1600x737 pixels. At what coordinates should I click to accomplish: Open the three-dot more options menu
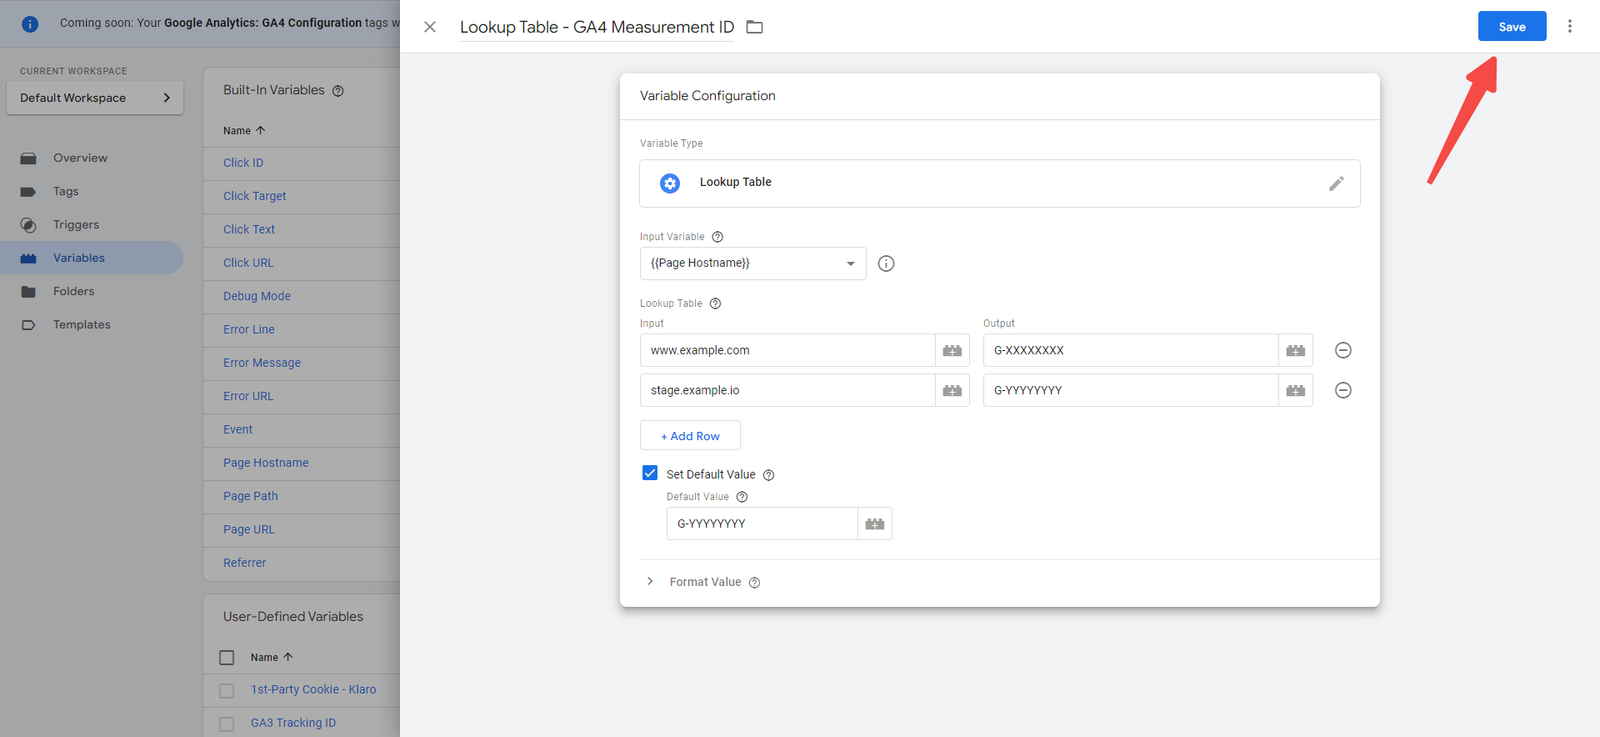pos(1569,27)
